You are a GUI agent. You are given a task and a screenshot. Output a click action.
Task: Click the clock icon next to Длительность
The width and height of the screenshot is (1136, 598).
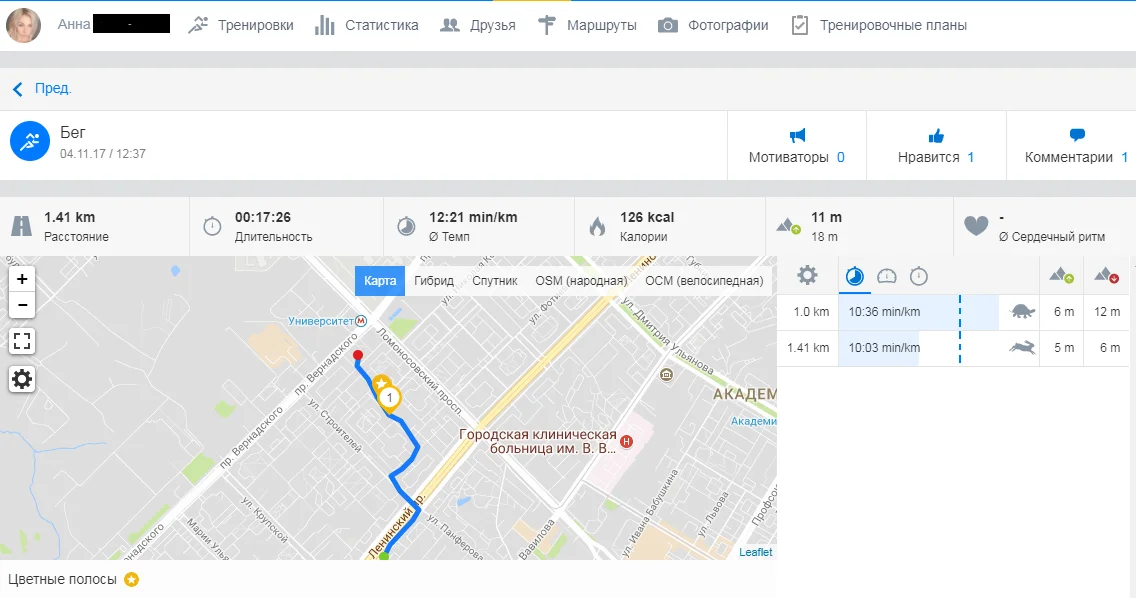212,226
